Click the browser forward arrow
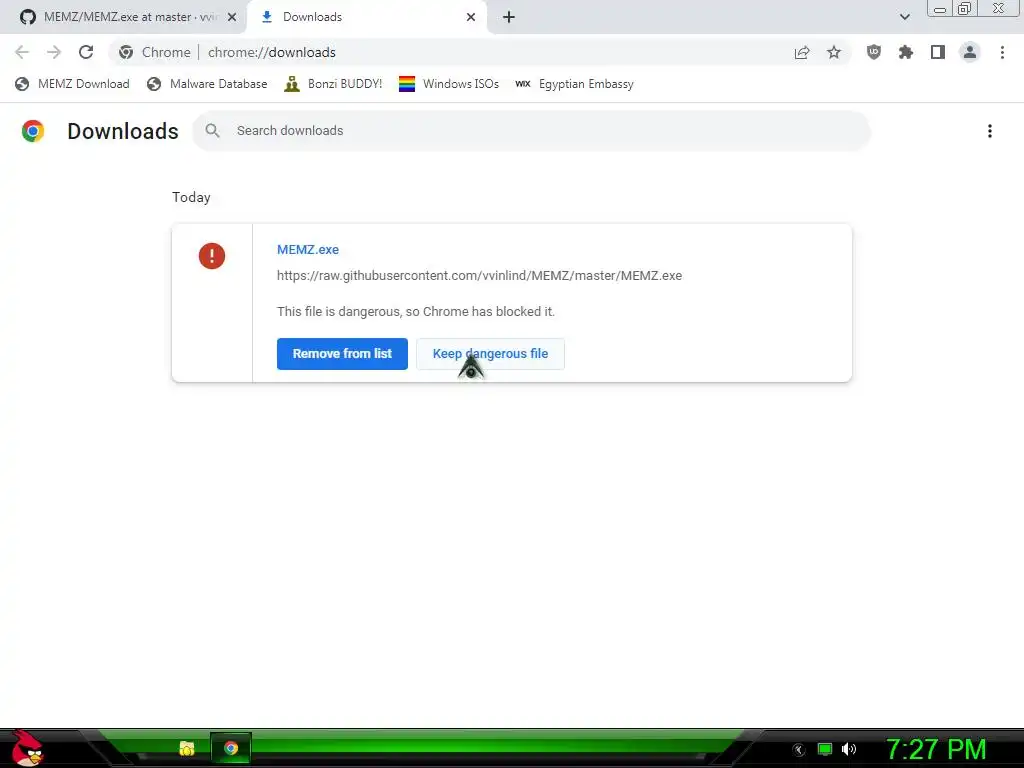The height and width of the screenshot is (768, 1024). pos(54,52)
